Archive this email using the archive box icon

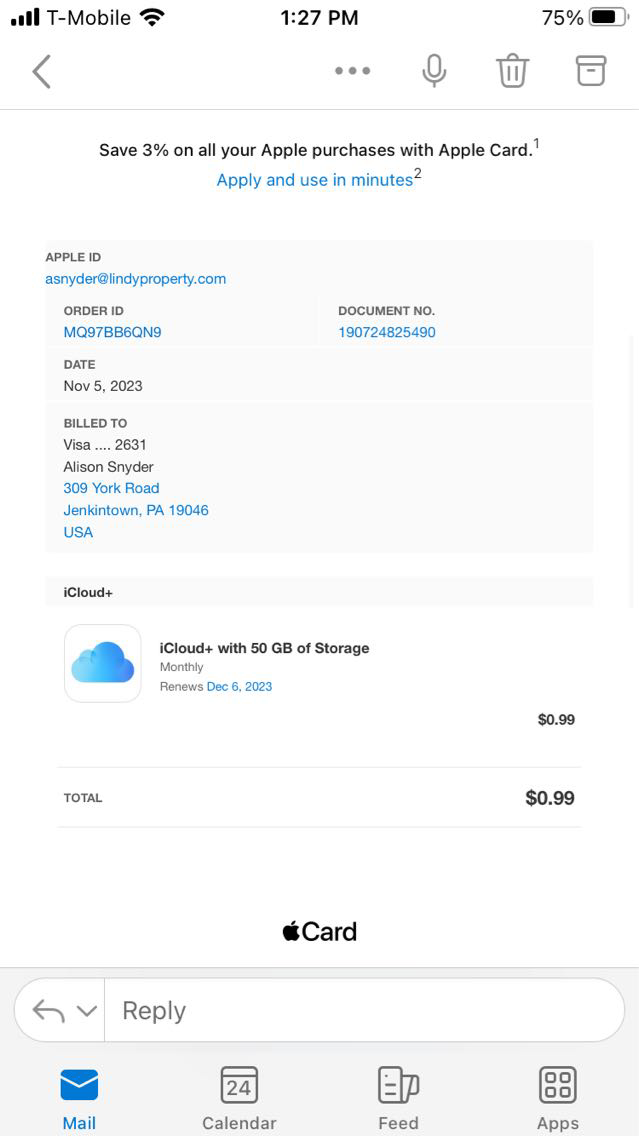point(591,70)
